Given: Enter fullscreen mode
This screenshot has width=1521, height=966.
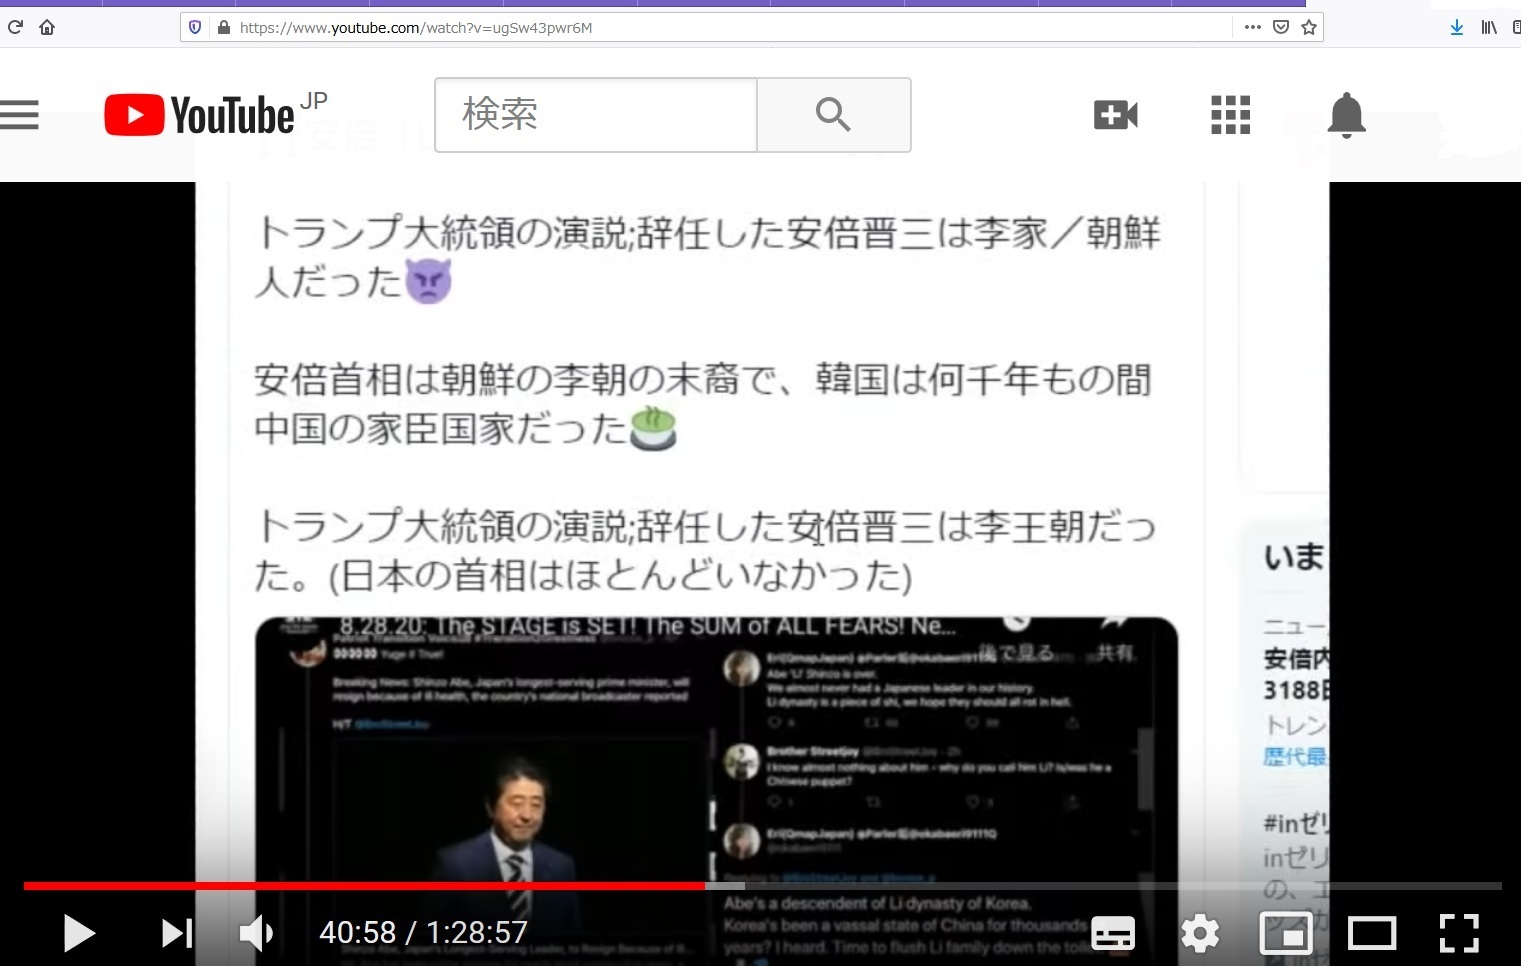Looking at the screenshot, I should tap(1459, 933).
